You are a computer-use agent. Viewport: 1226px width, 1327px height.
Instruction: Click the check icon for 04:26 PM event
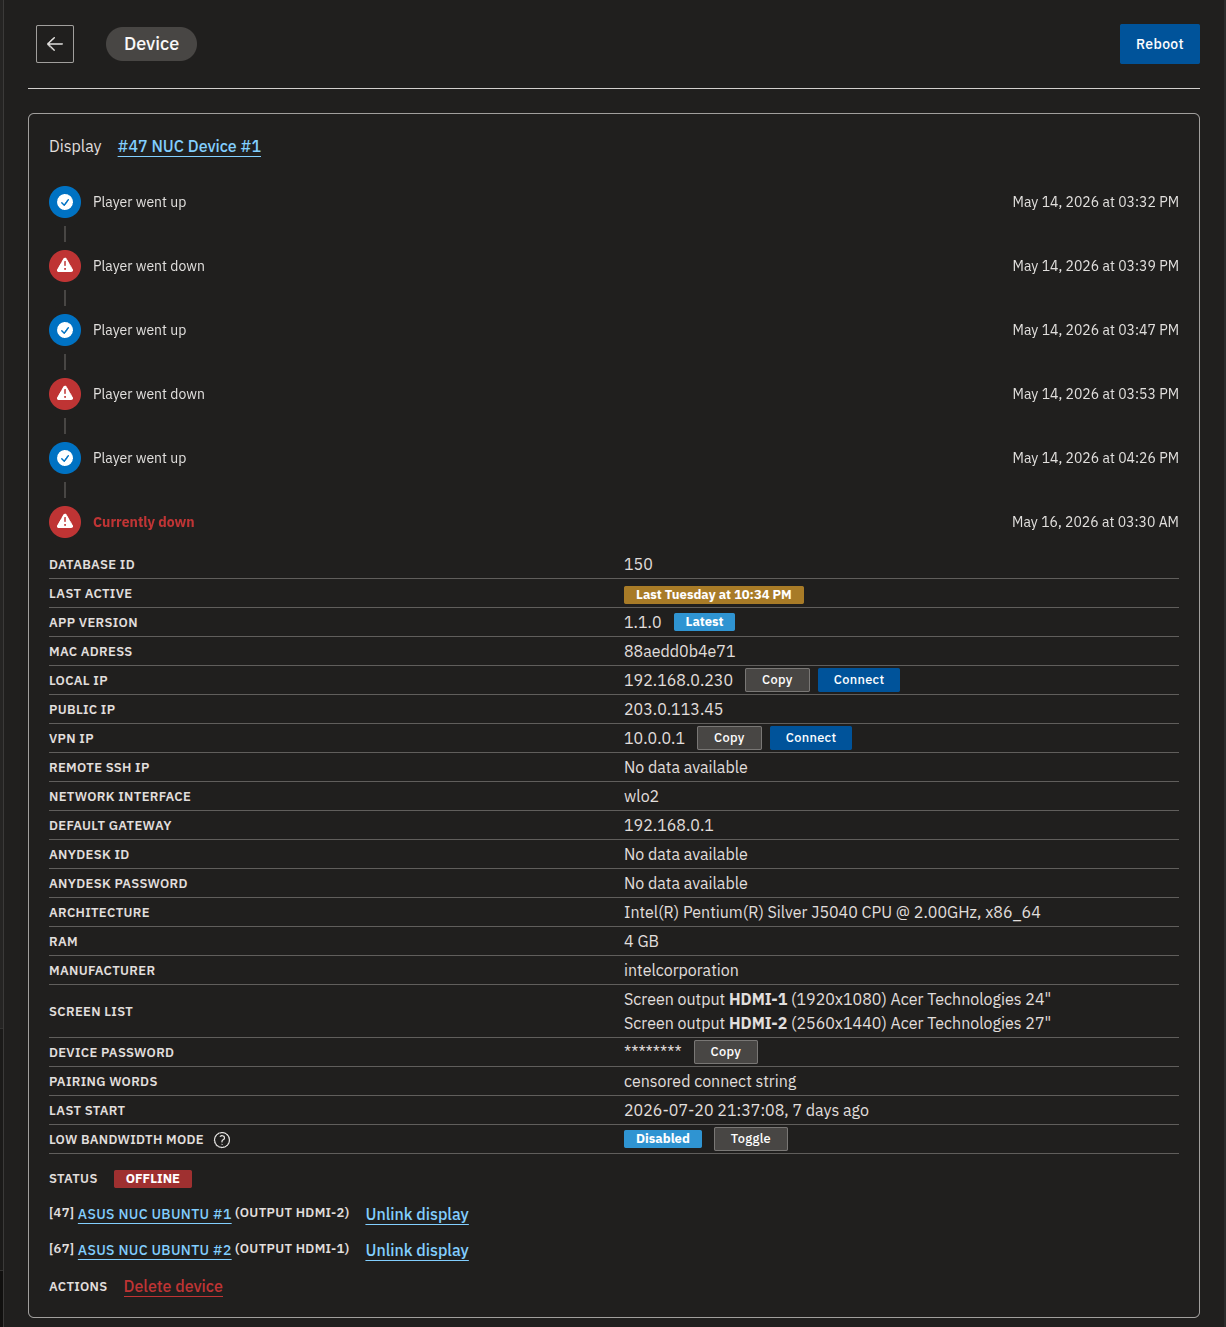[x=65, y=458]
